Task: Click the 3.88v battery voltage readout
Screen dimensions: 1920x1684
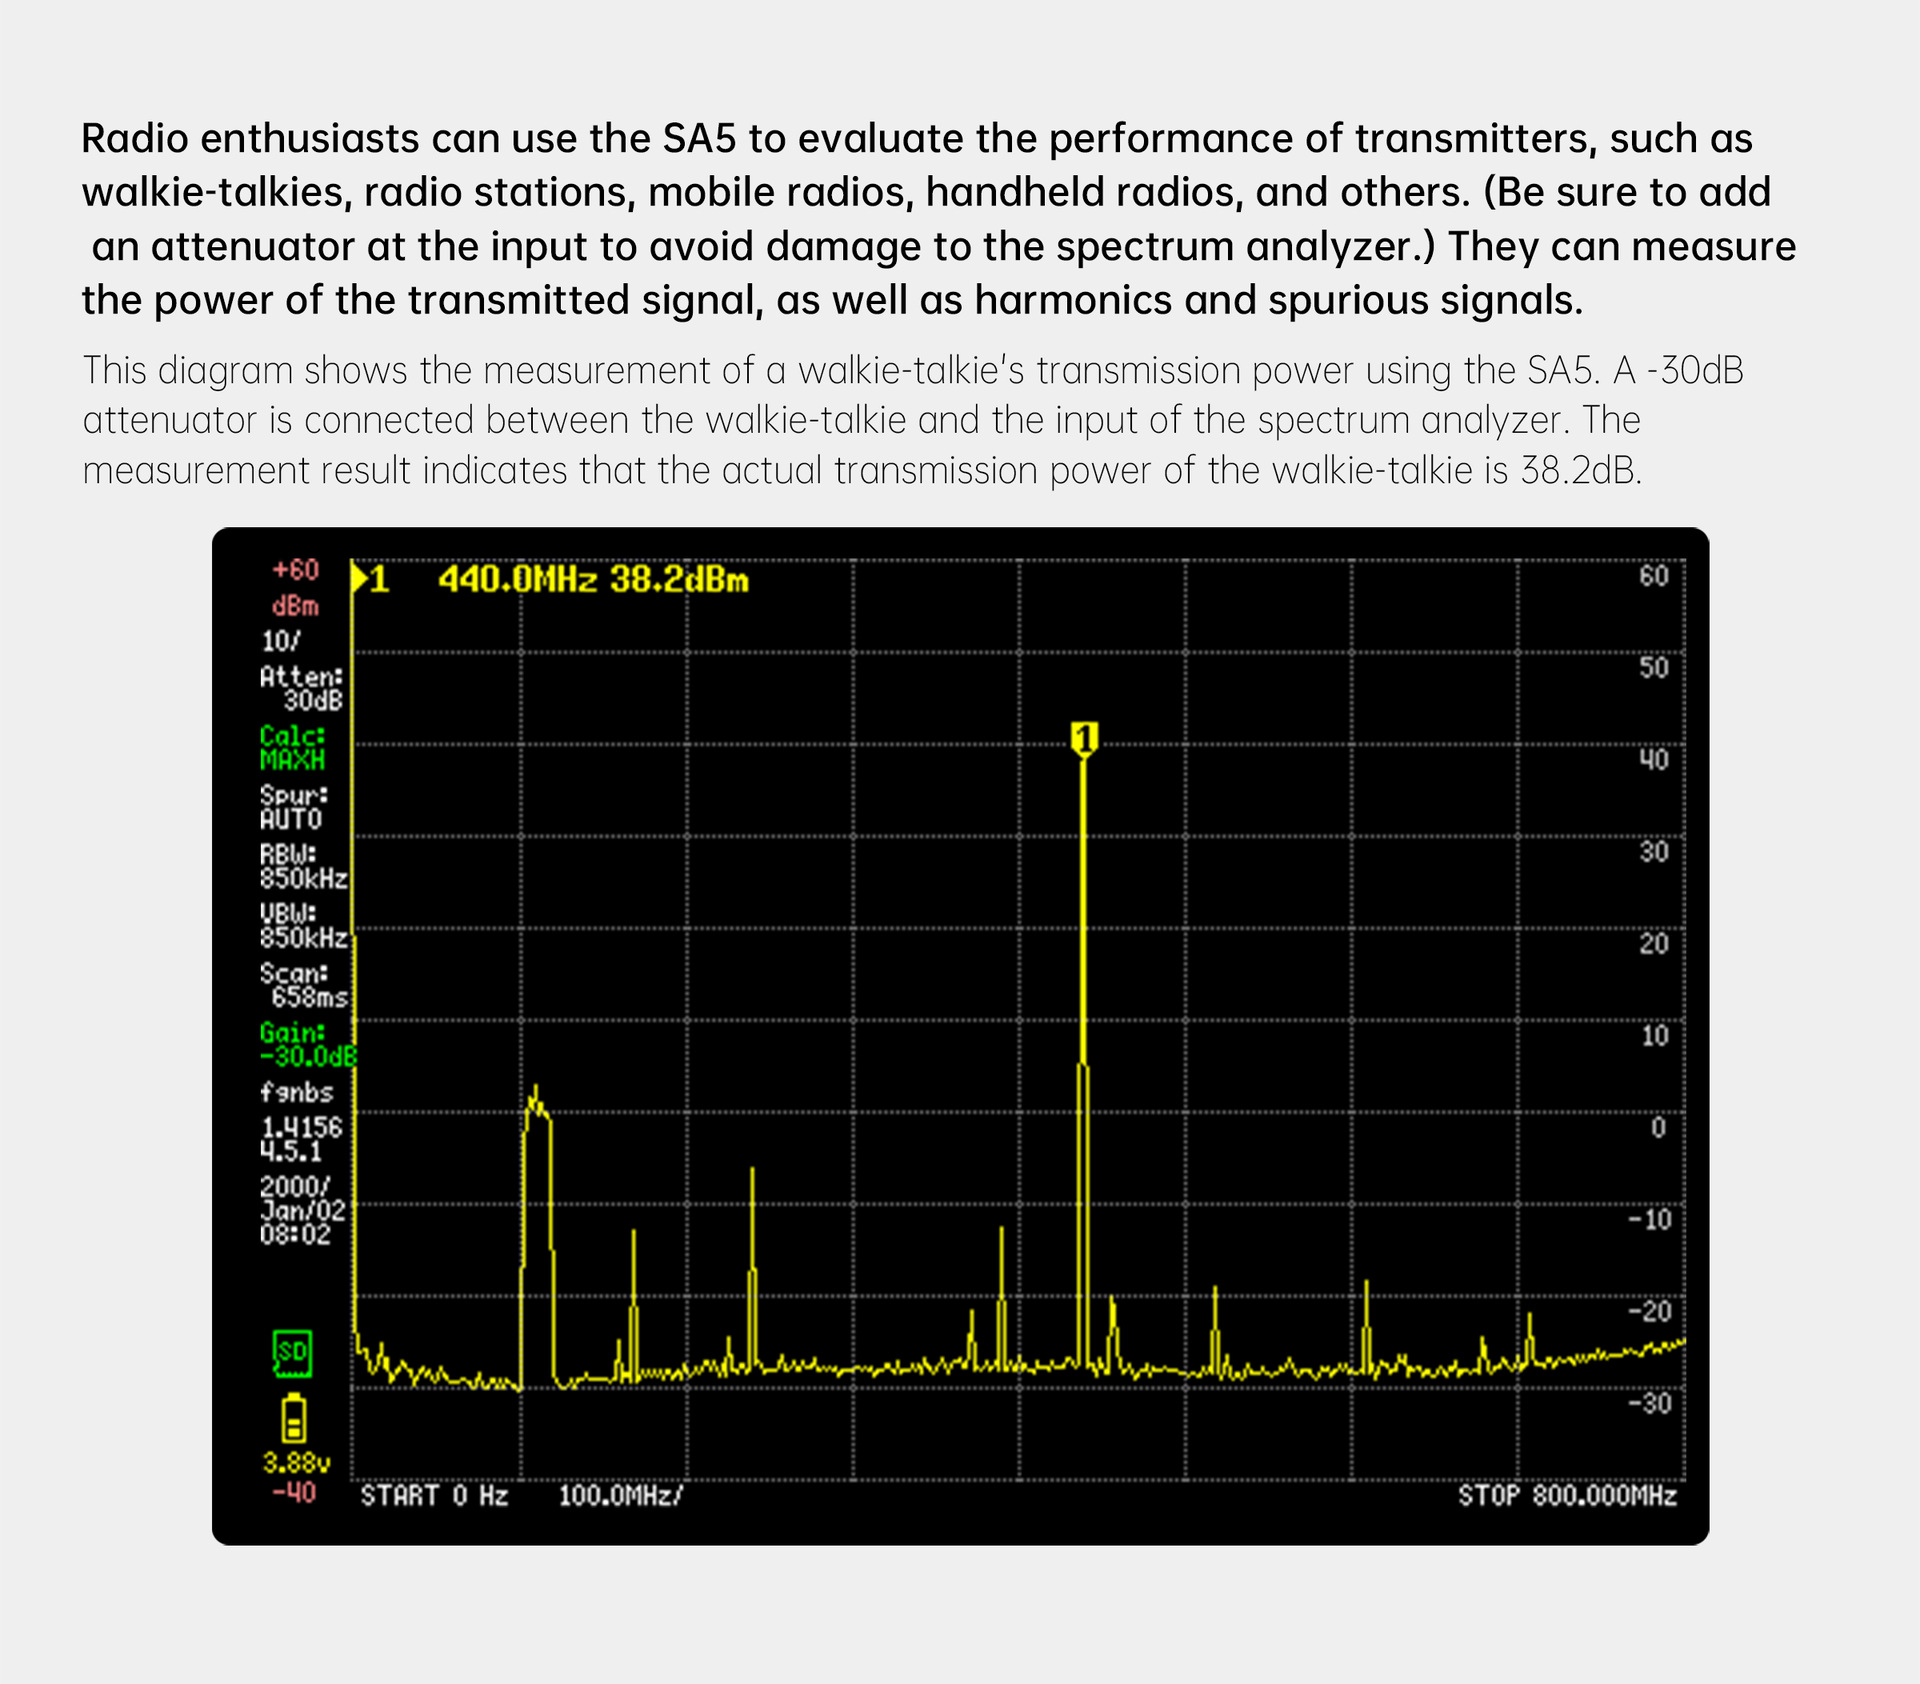Action: point(296,1464)
